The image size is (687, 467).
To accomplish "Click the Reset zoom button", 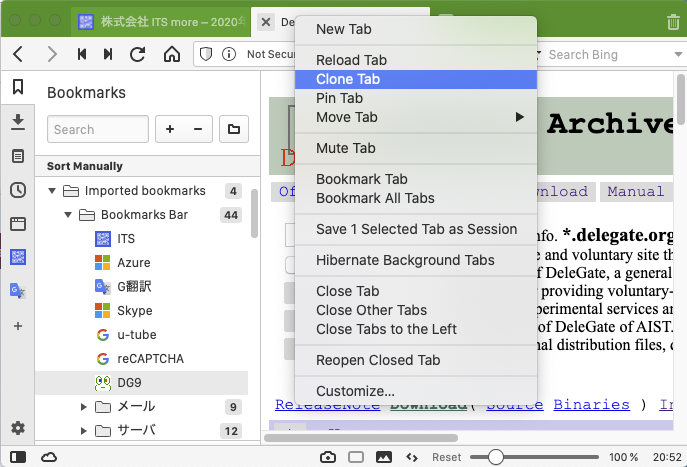I will pyautogui.click(x=446, y=457).
